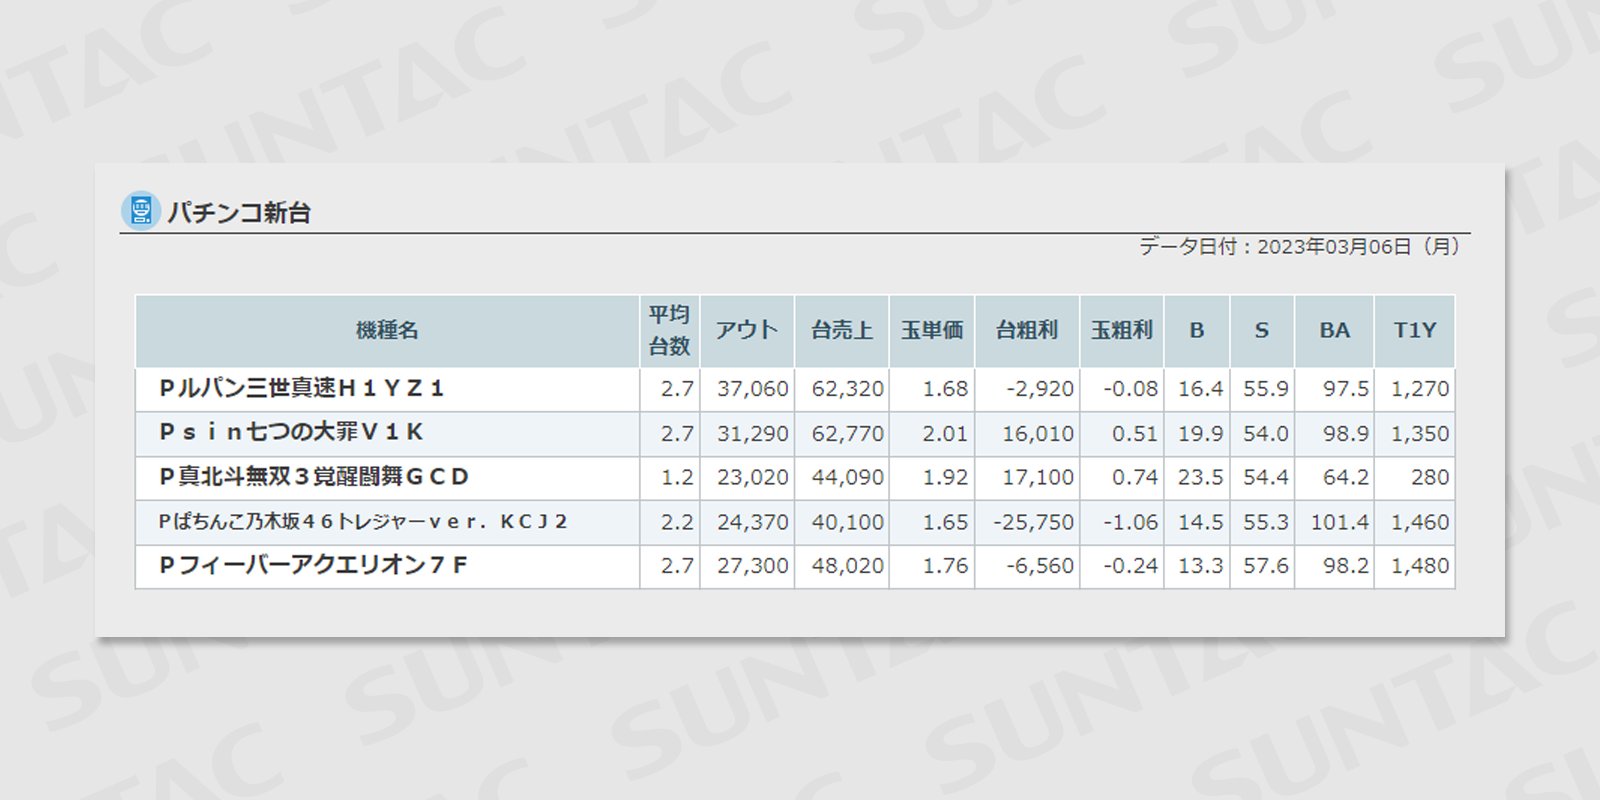The height and width of the screenshot is (800, 1600).
Task: Select machine name P真北斗無双3覚醒闘舞GCD
Action: click(x=314, y=477)
